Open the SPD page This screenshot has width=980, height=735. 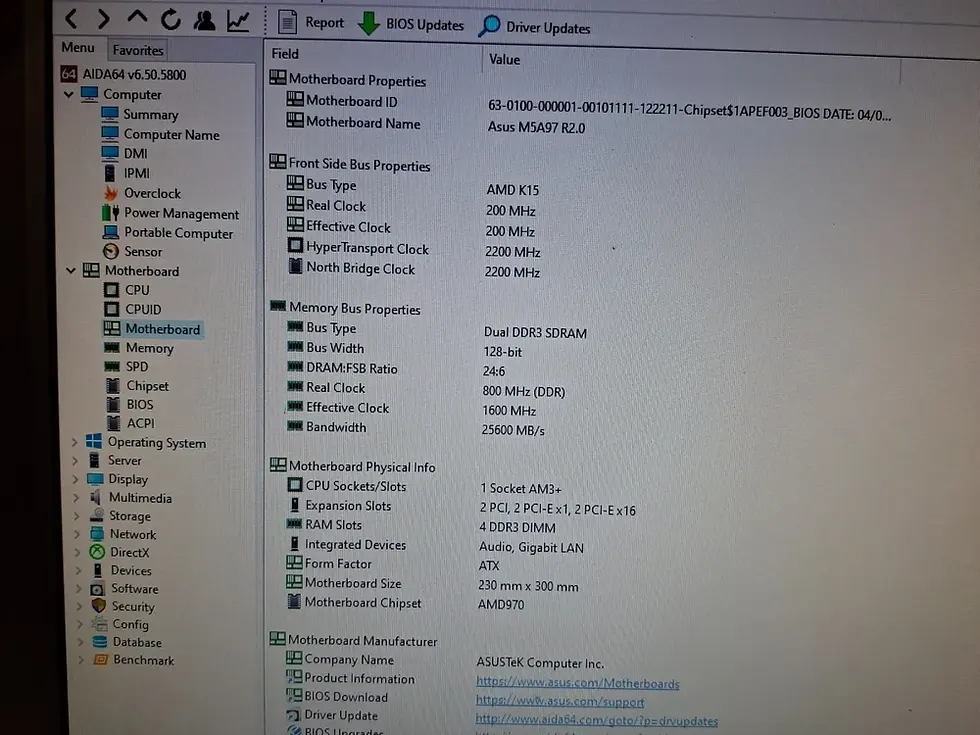pyautogui.click(x=127, y=367)
